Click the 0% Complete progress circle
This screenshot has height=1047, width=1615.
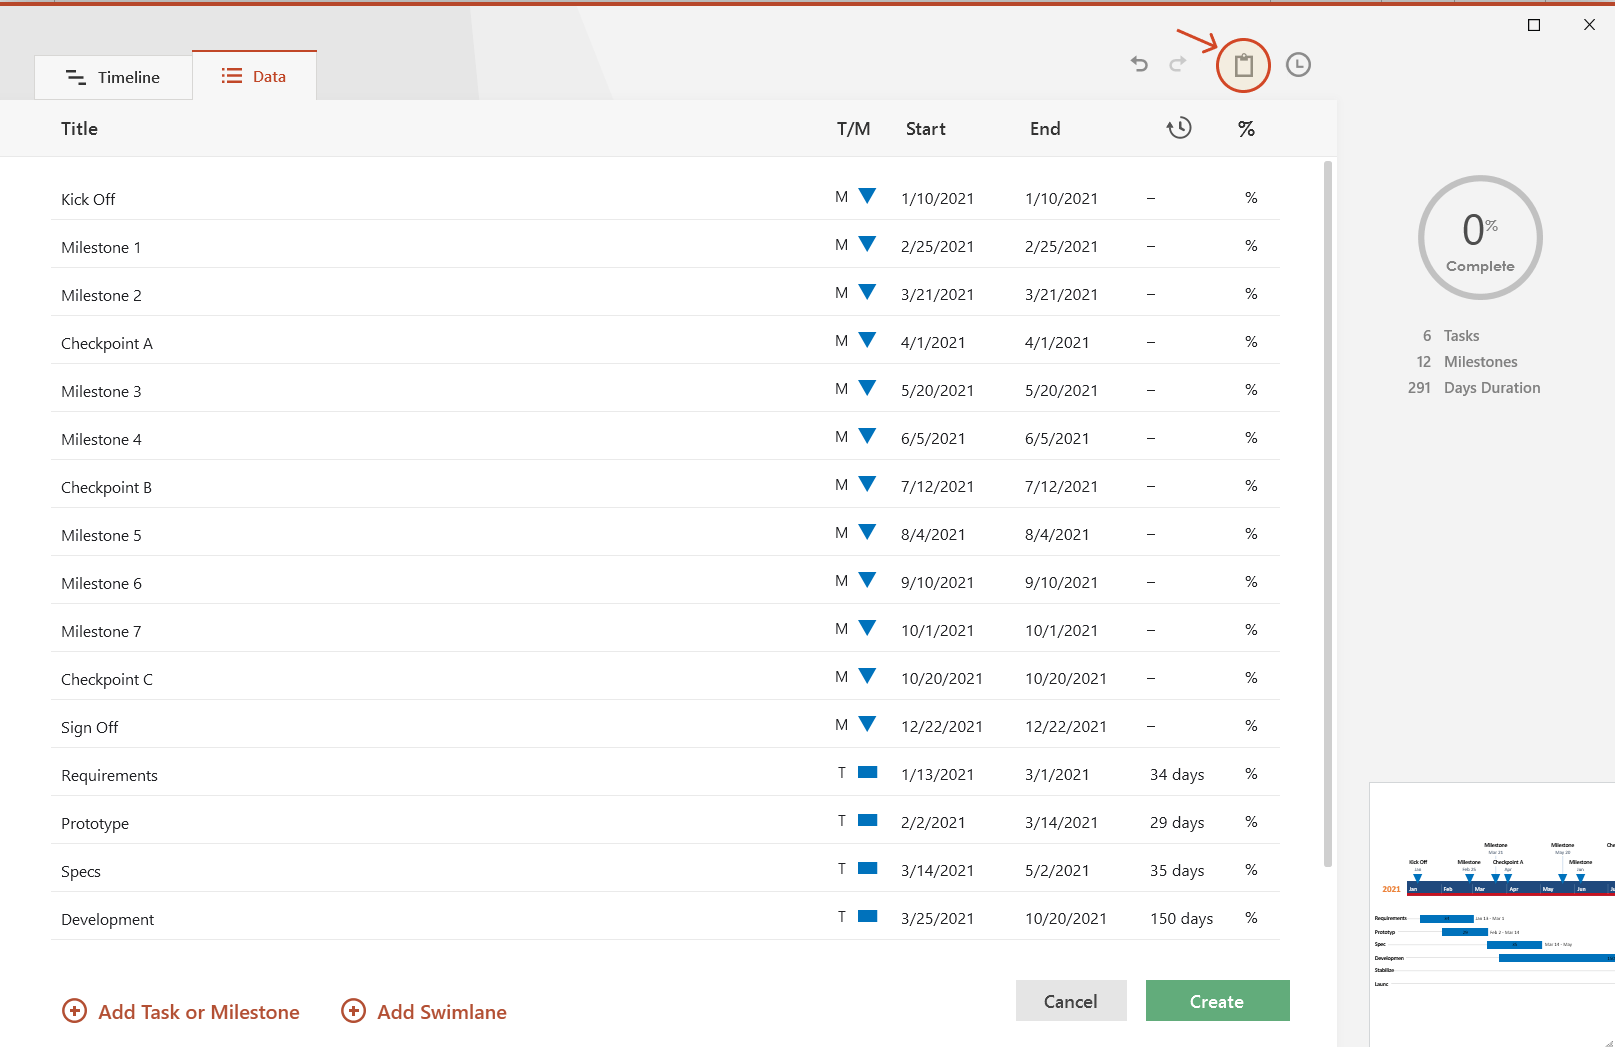(1480, 238)
